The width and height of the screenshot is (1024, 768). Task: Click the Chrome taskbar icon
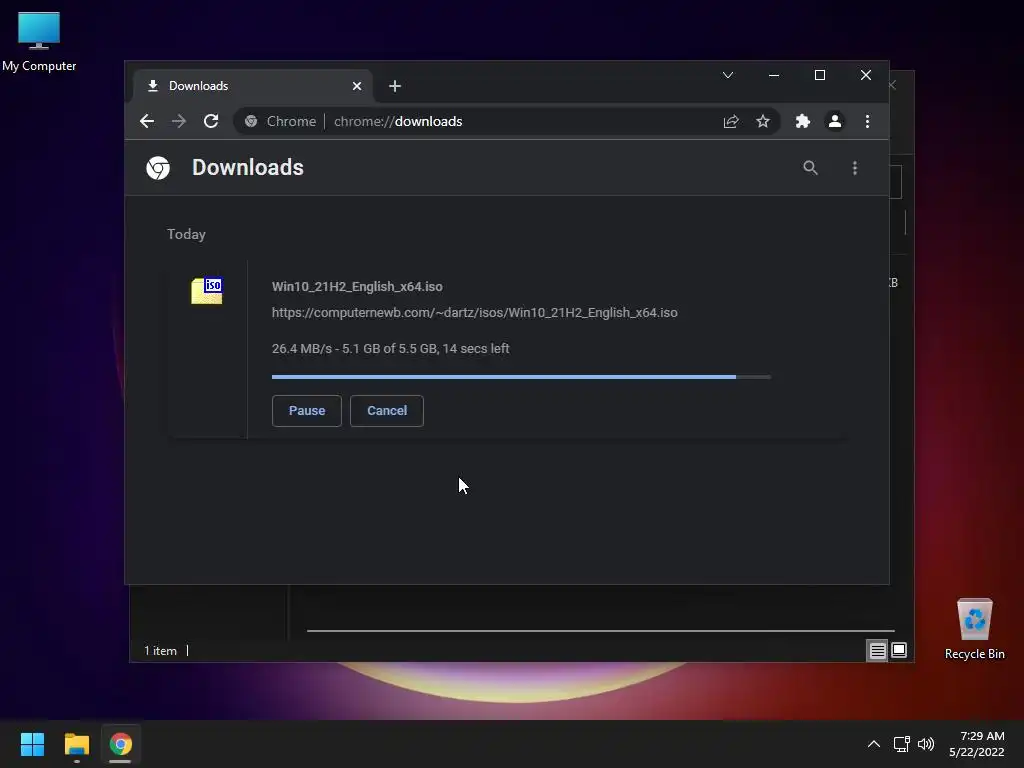[x=120, y=744]
